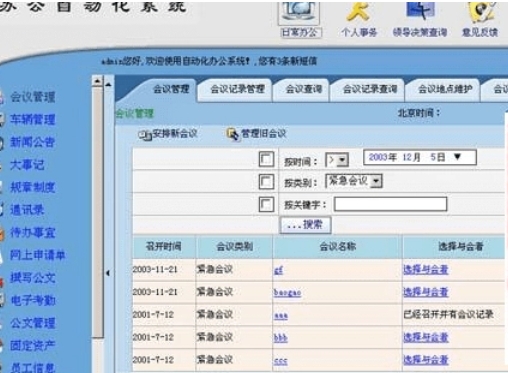This screenshot has width=508, height=373.
Task: Switch to the 会议记录管理 tab
Action: coord(237,89)
